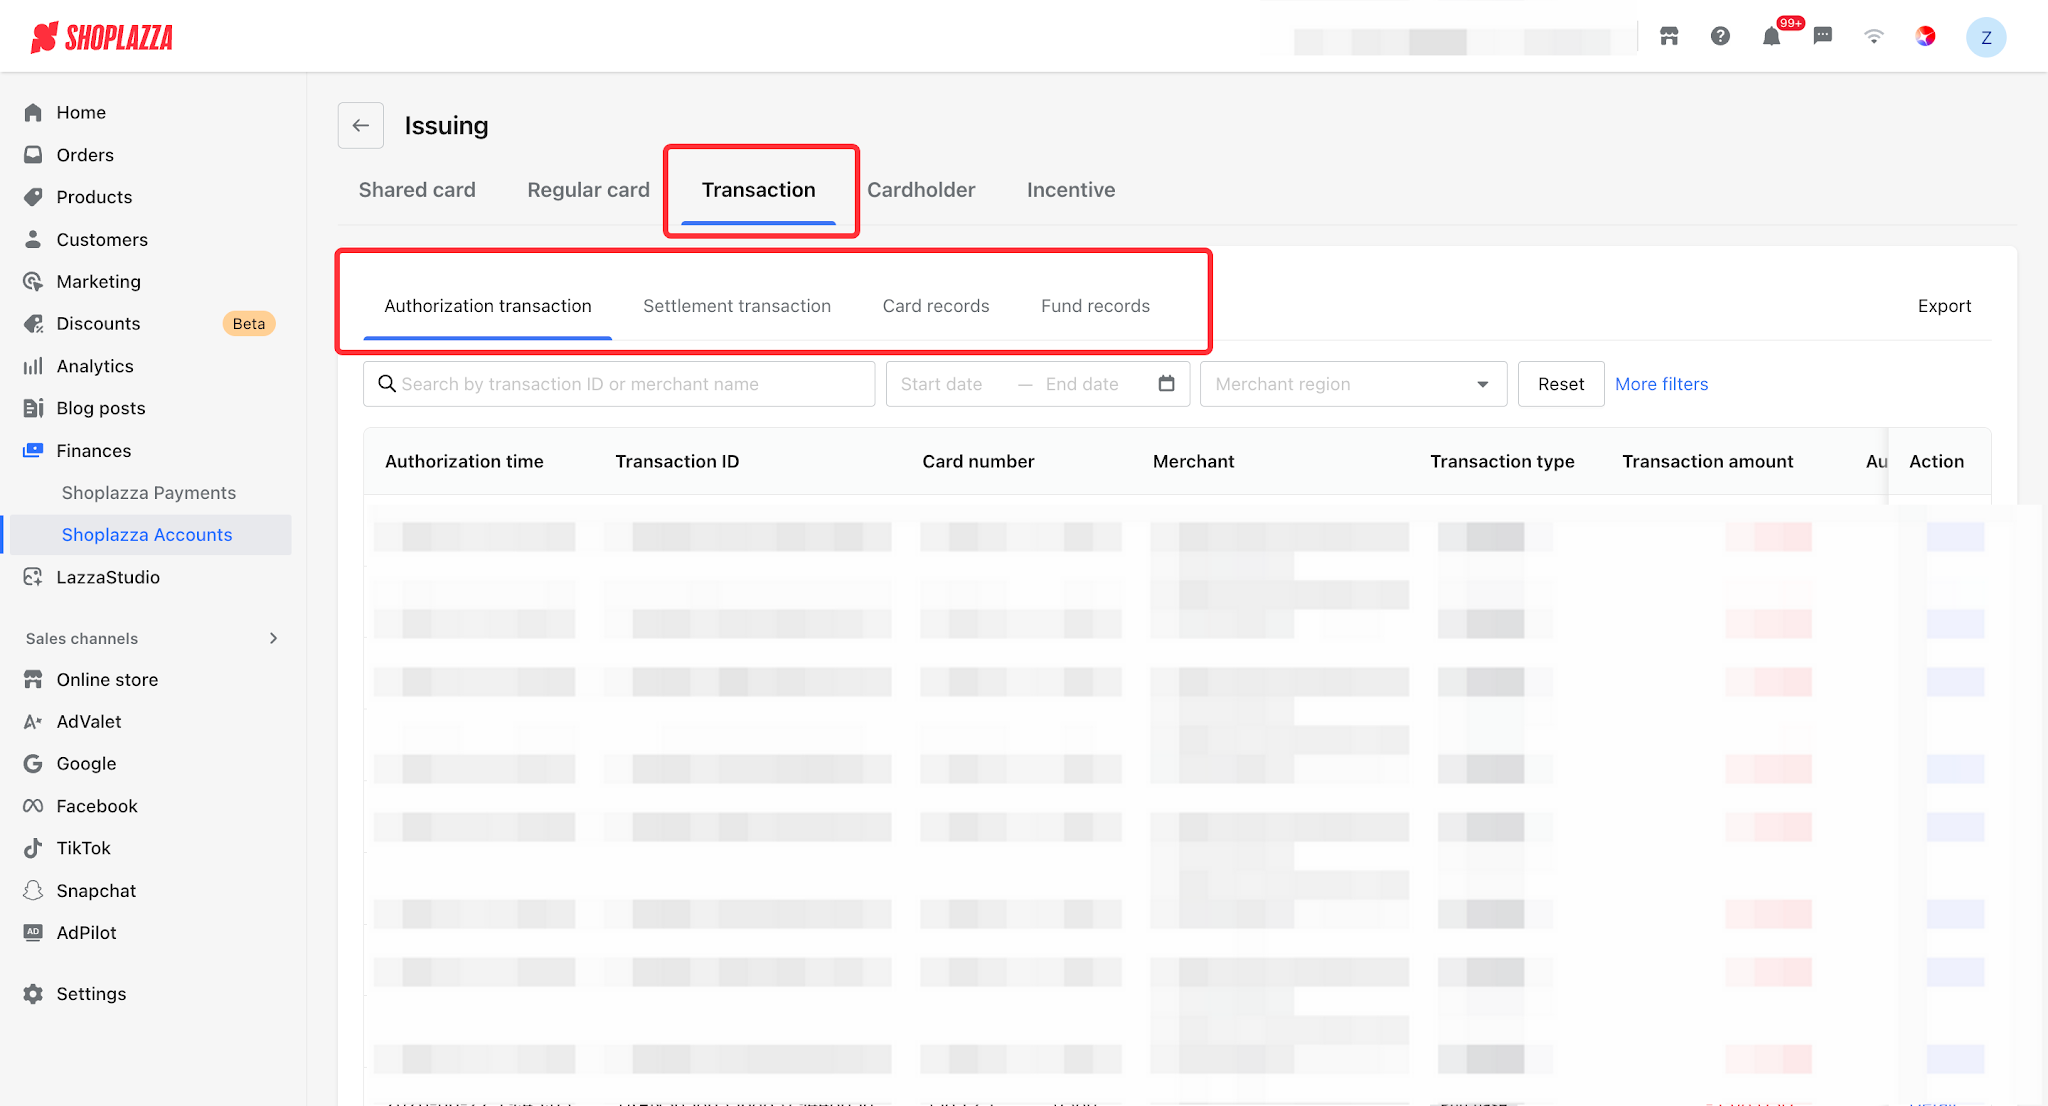Screen dimensions: 2048x1106
Task: Go back using the arrow button
Action: coord(361,126)
